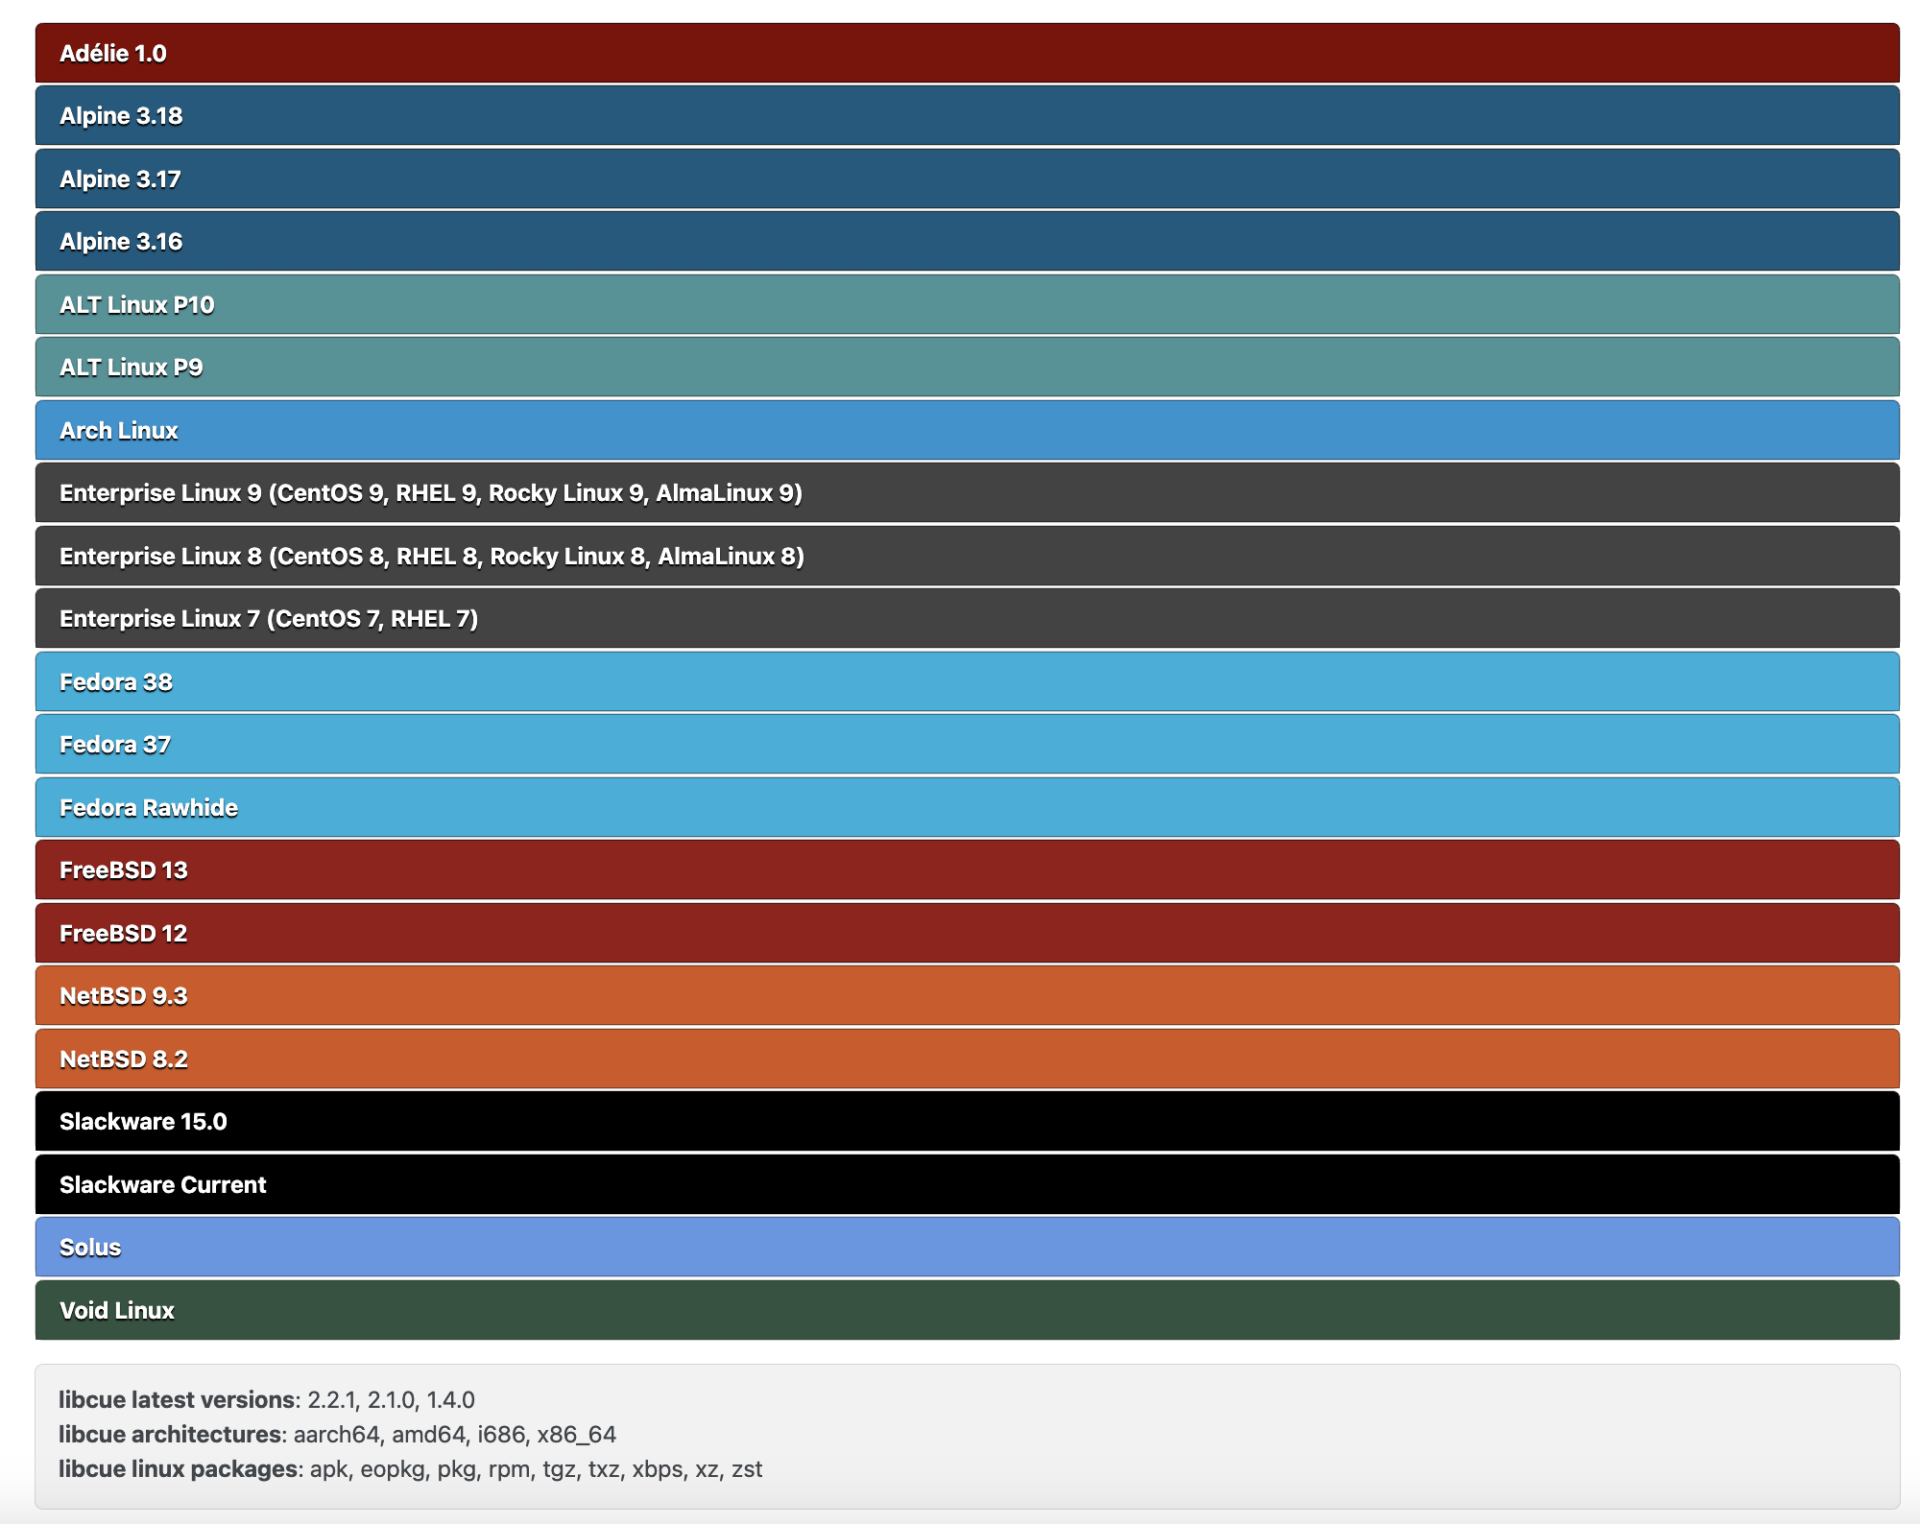Image resolution: width=1920 pixels, height=1524 pixels.
Task: Open the NetBSD 8.2 section
Action: [967, 1058]
